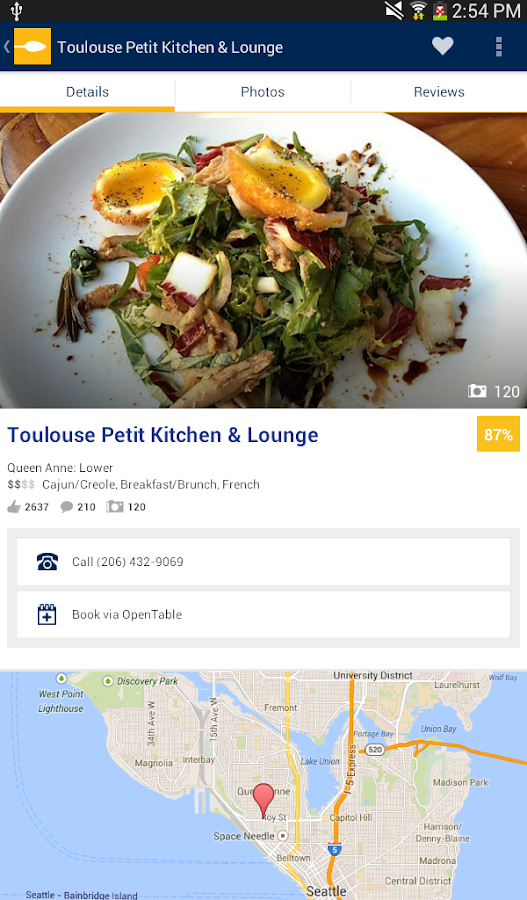The image size is (527, 900).
Task: Tap the 87% rating badge
Action: pyautogui.click(x=498, y=435)
